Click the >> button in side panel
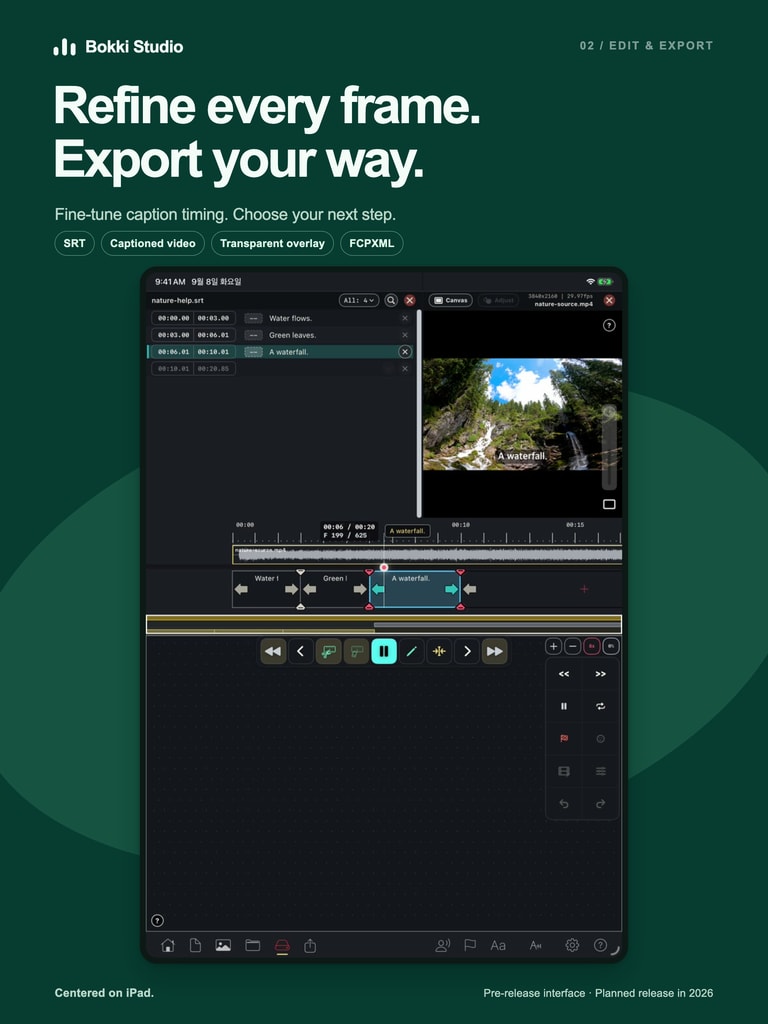The height and width of the screenshot is (1024, 768). [600, 674]
